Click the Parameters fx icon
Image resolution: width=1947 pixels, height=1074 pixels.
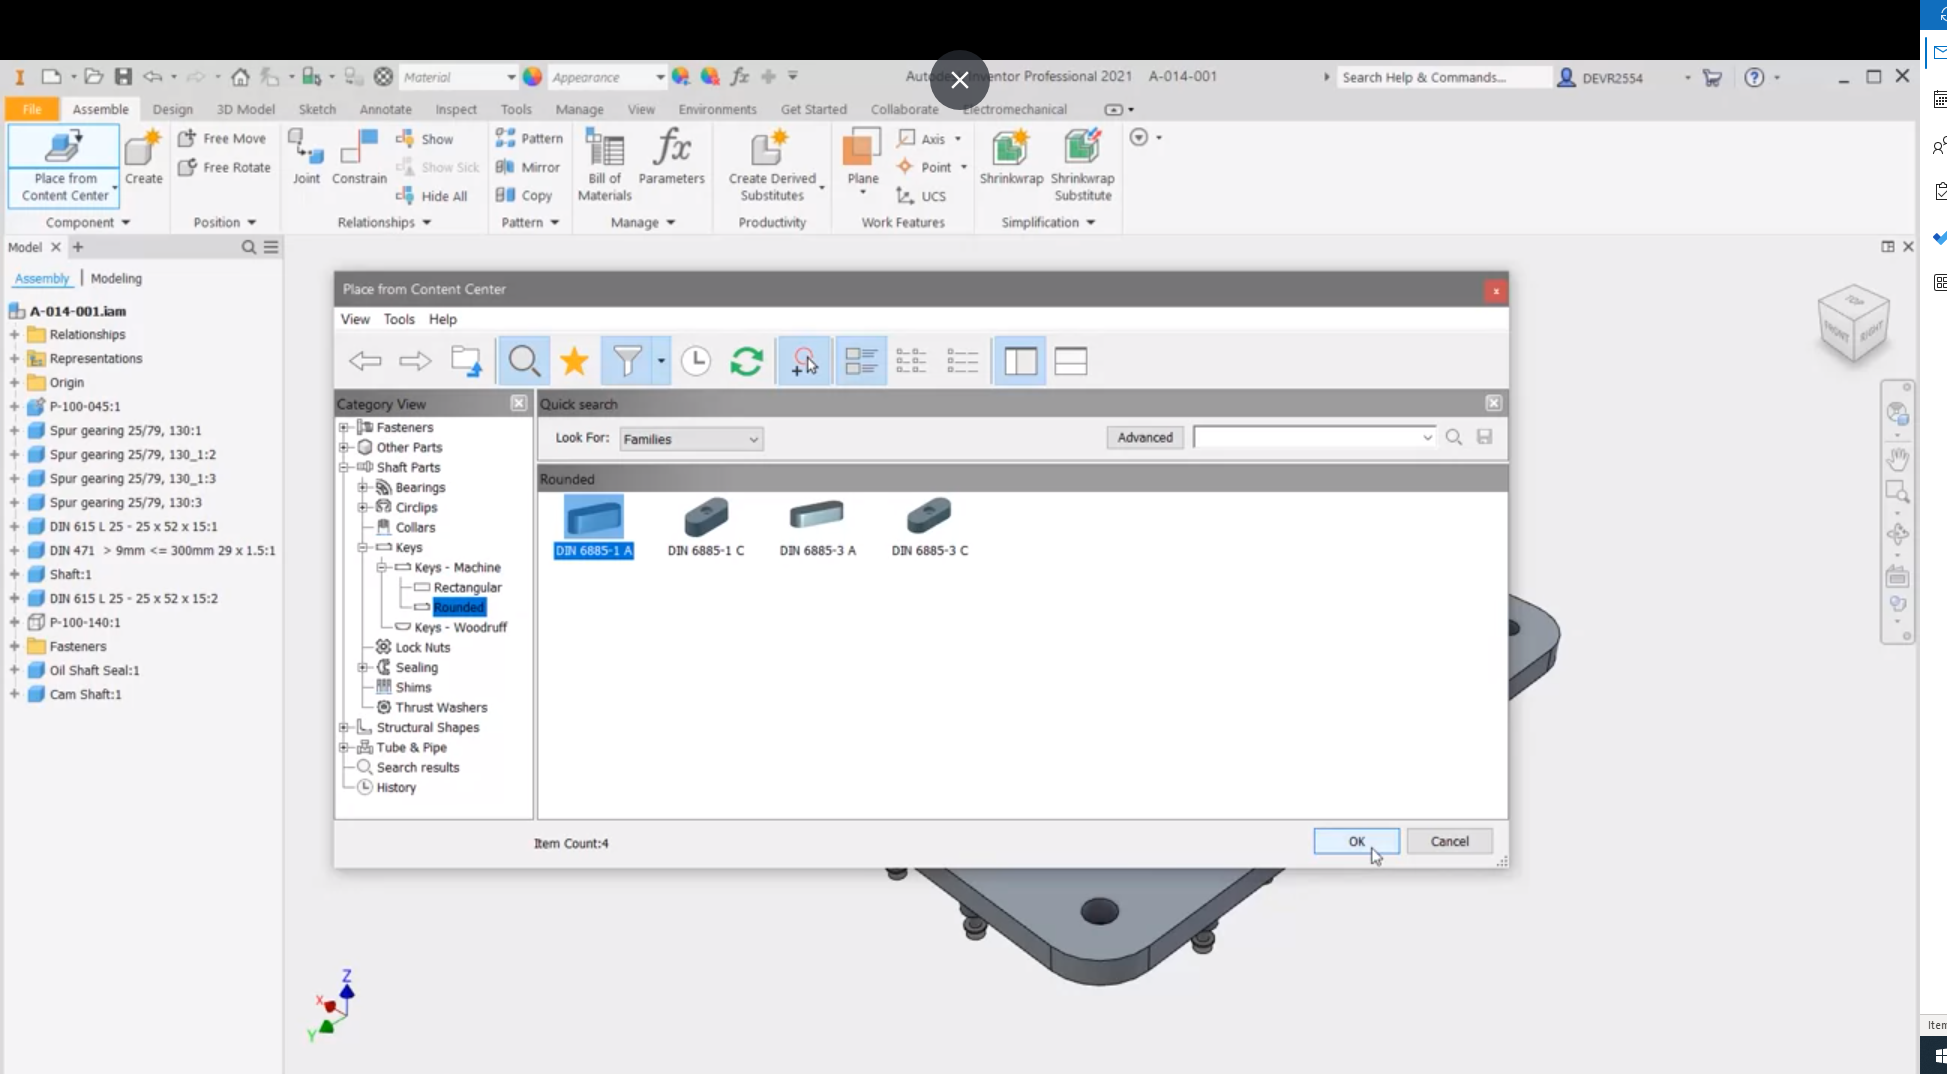[x=673, y=152]
